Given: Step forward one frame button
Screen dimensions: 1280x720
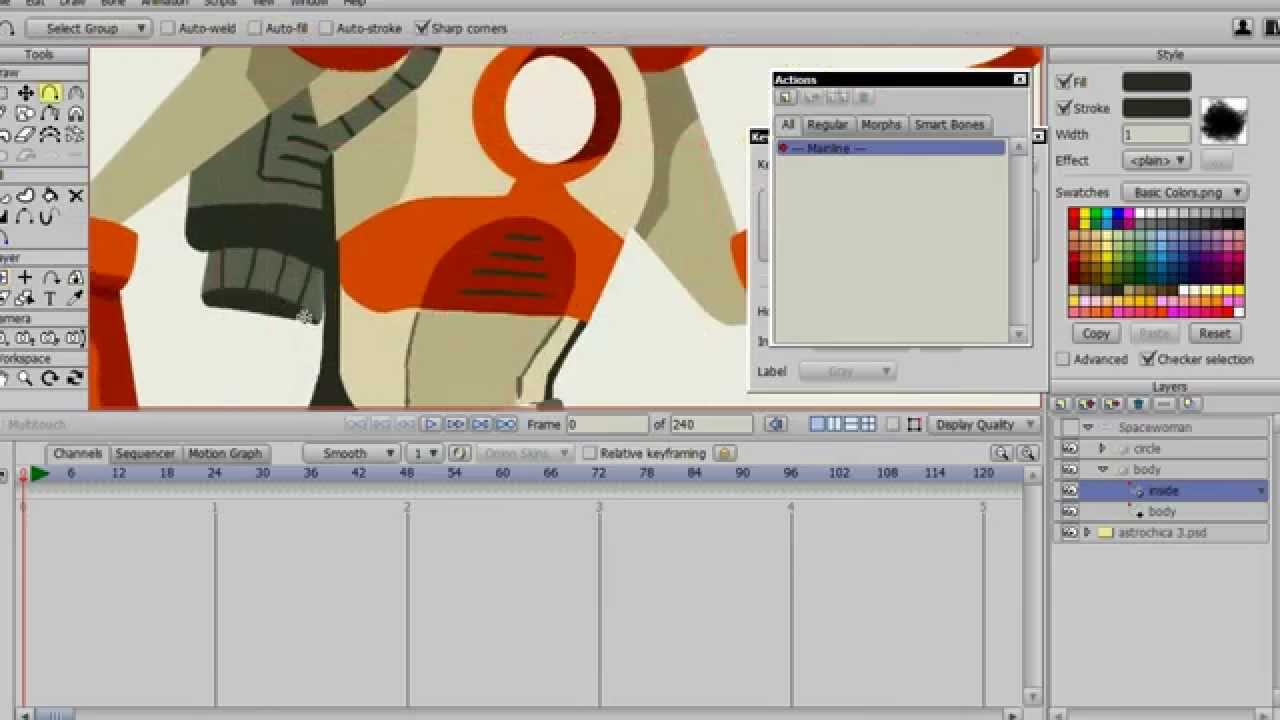Looking at the screenshot, I should [456, 424].
